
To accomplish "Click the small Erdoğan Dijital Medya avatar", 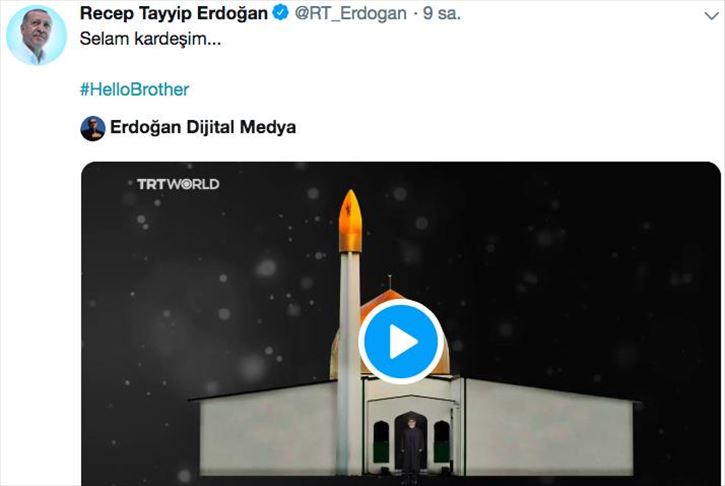I will pos(92,128).
